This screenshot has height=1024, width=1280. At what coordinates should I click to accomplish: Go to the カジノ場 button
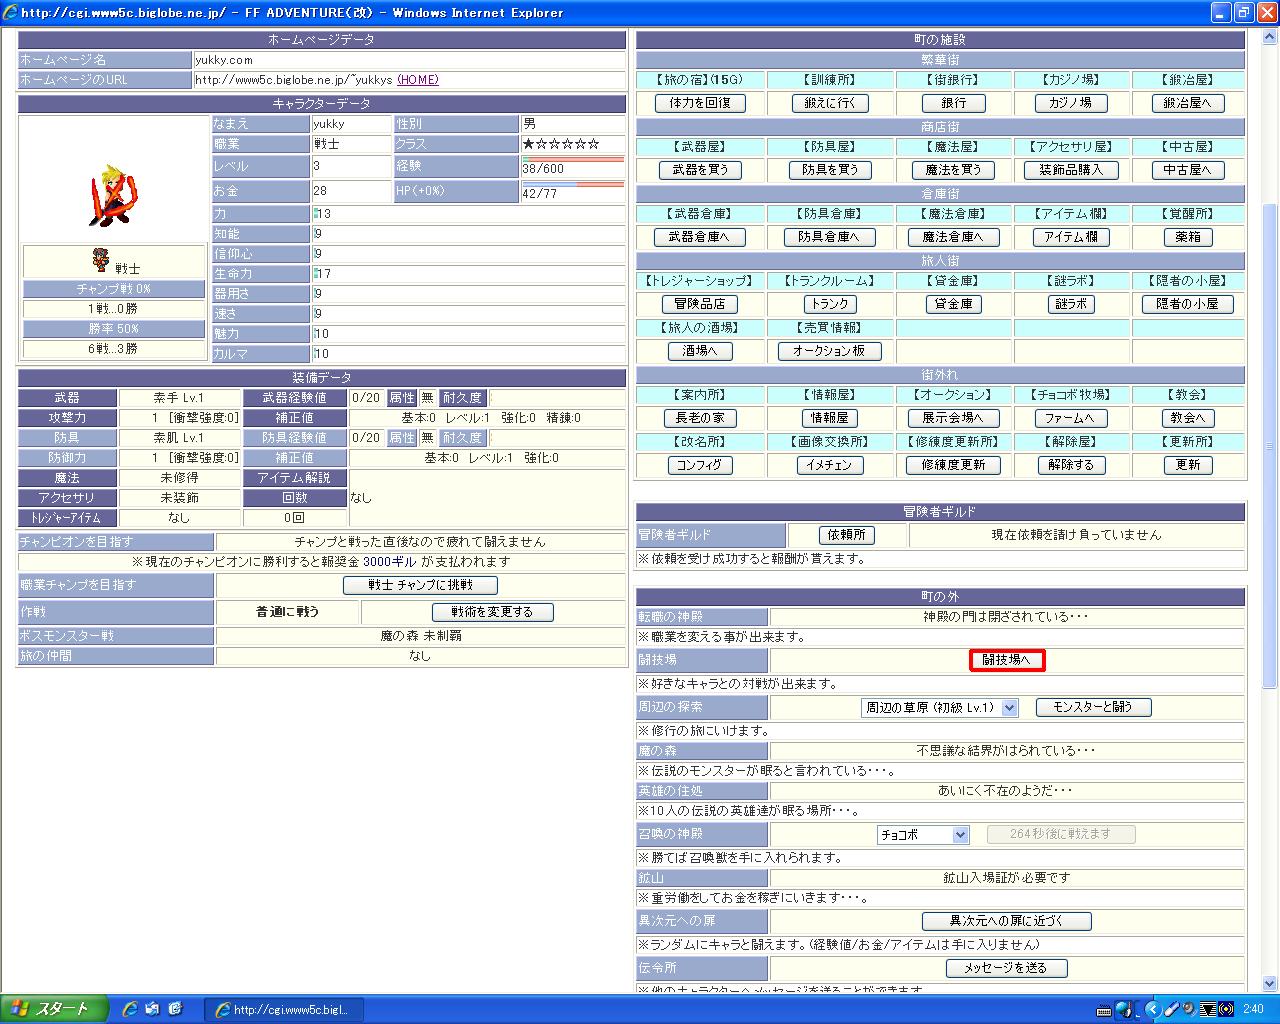[x=1070, y=103]
